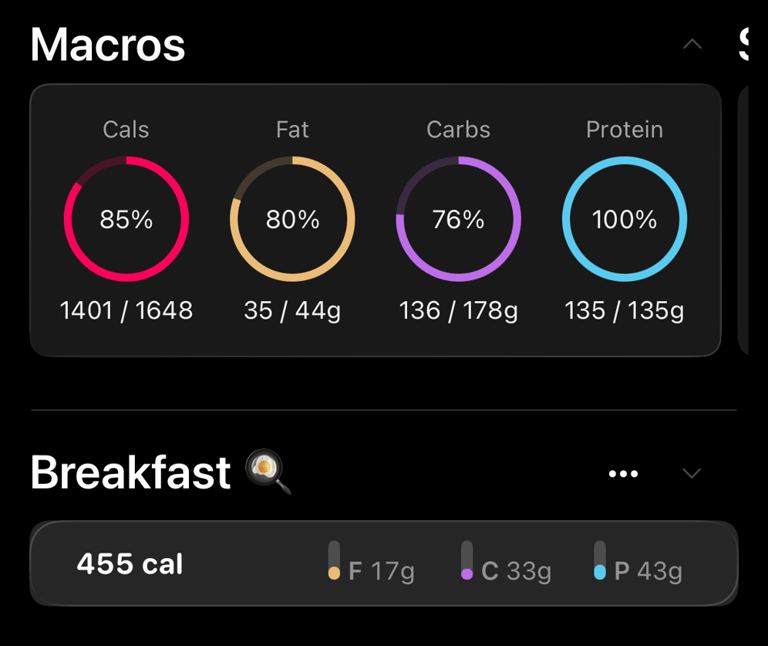Image resolution: width=768 pixels, height=646 pixels.
Task: Select the 135 / 135g protein value
Action: [624, 310]
